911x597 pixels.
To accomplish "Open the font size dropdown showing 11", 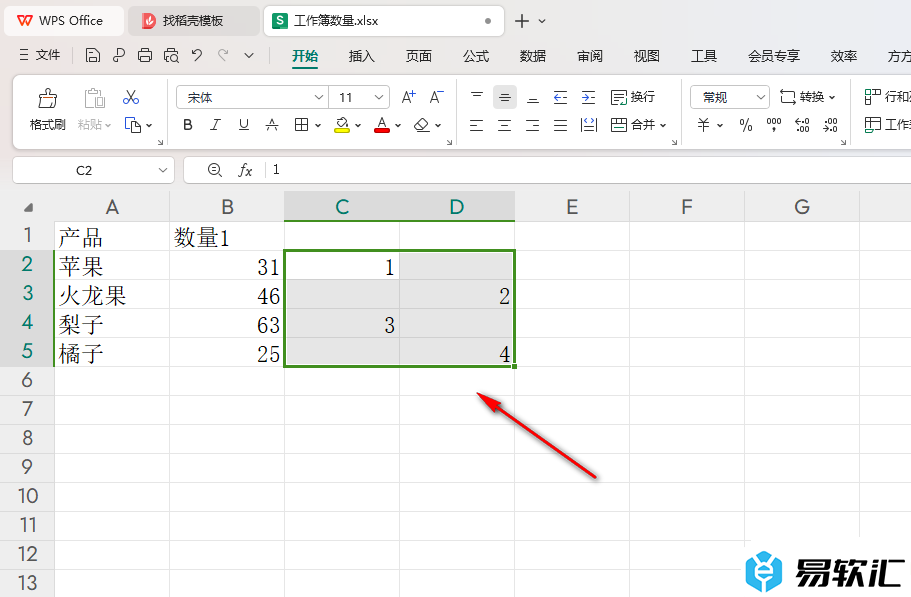I will [x=379, y=98].
